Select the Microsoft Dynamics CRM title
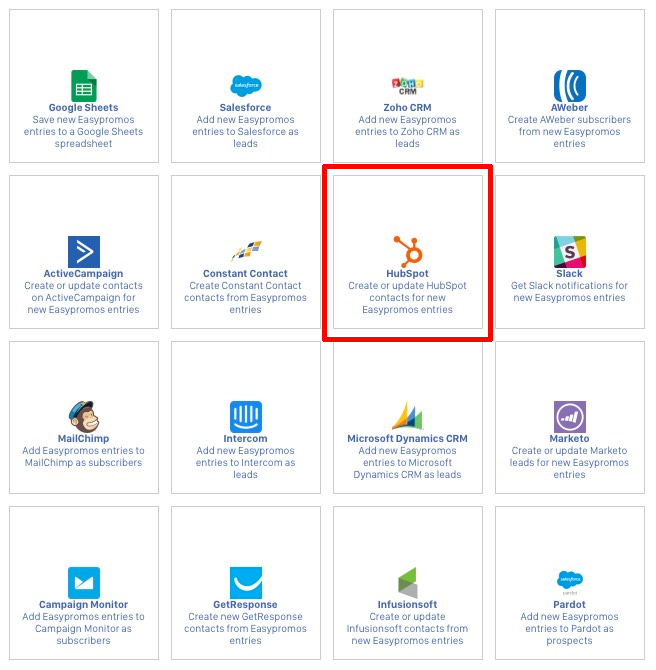This screenshot has height=670, width=656. pos(407,438)
